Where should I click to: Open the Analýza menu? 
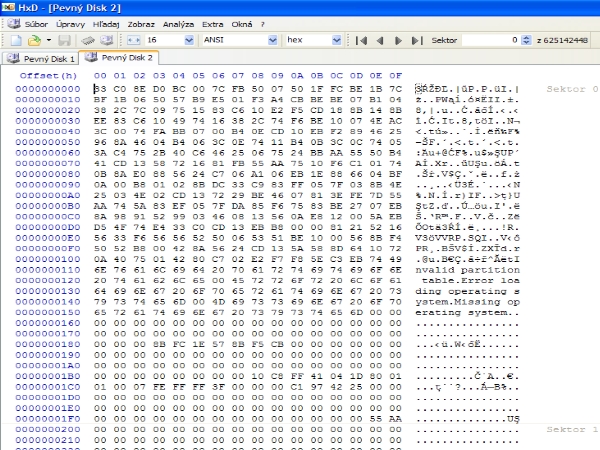coord(178,24)
